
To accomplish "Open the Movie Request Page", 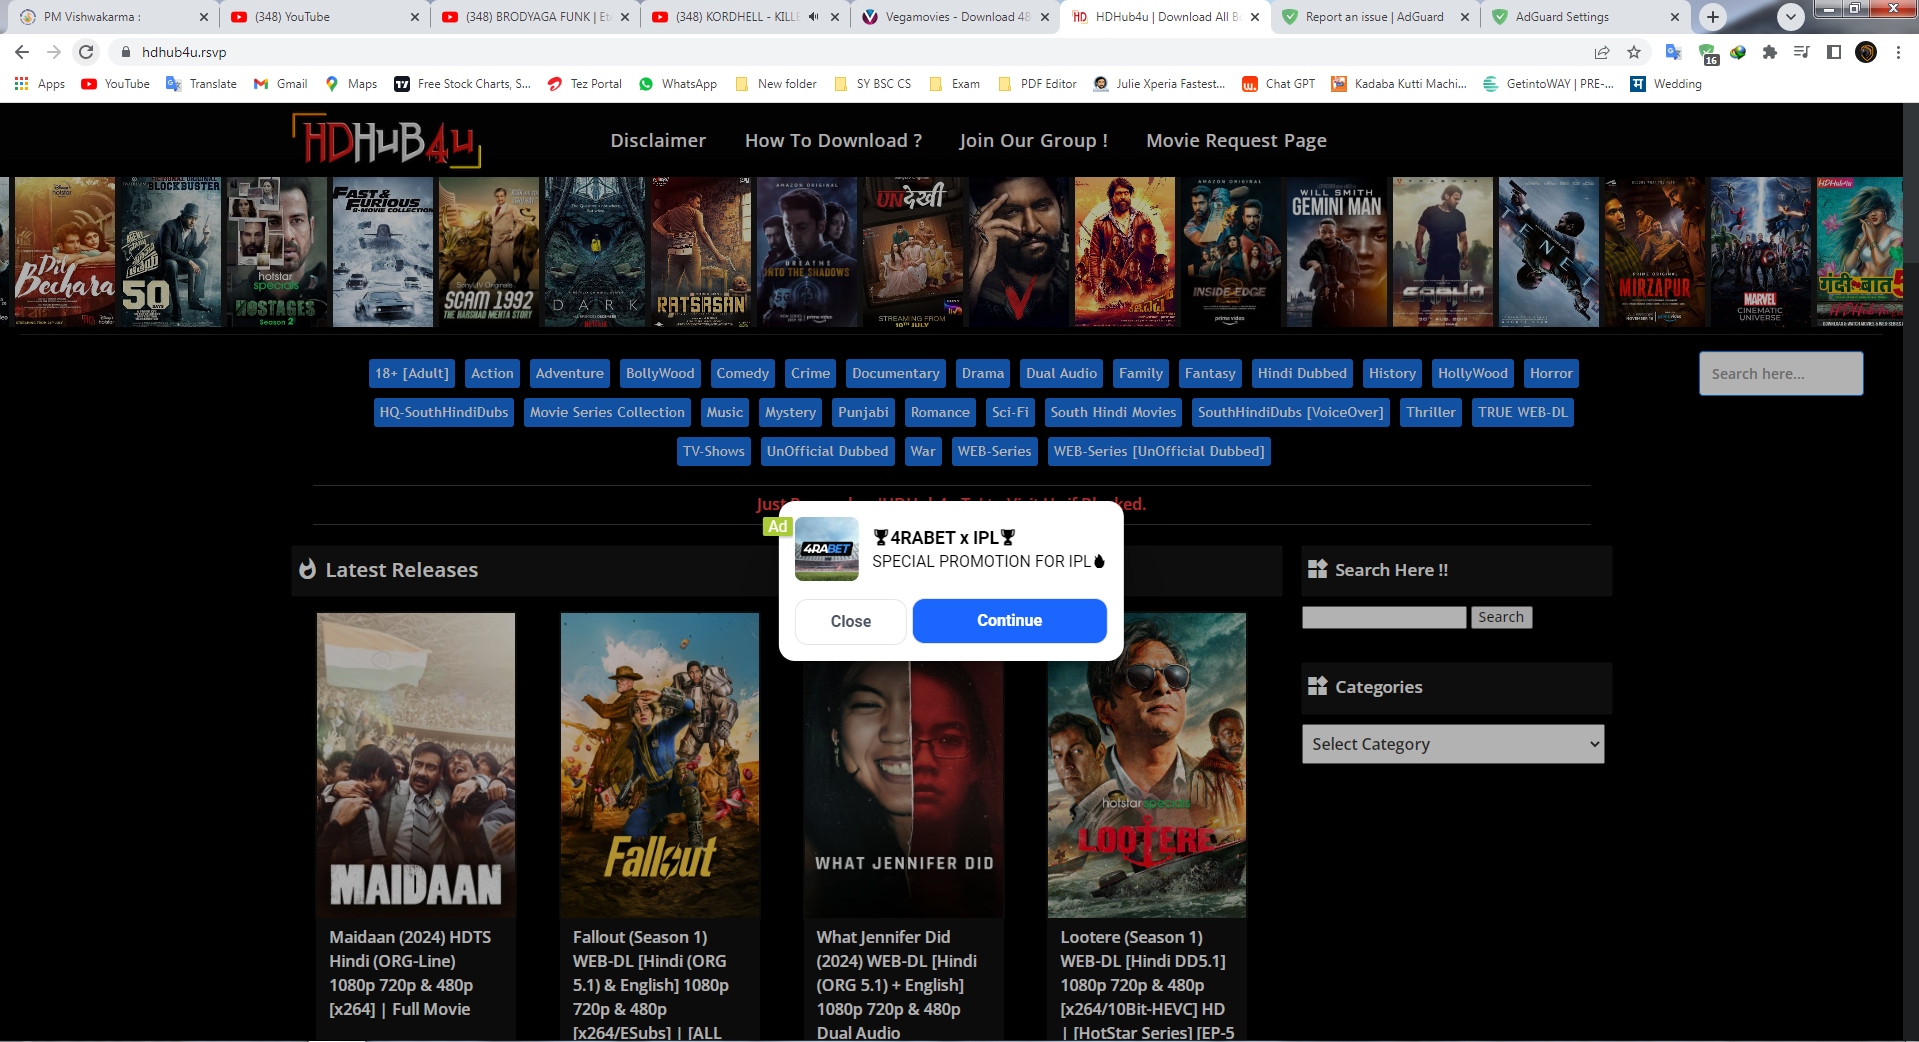I will point(1236,141).
